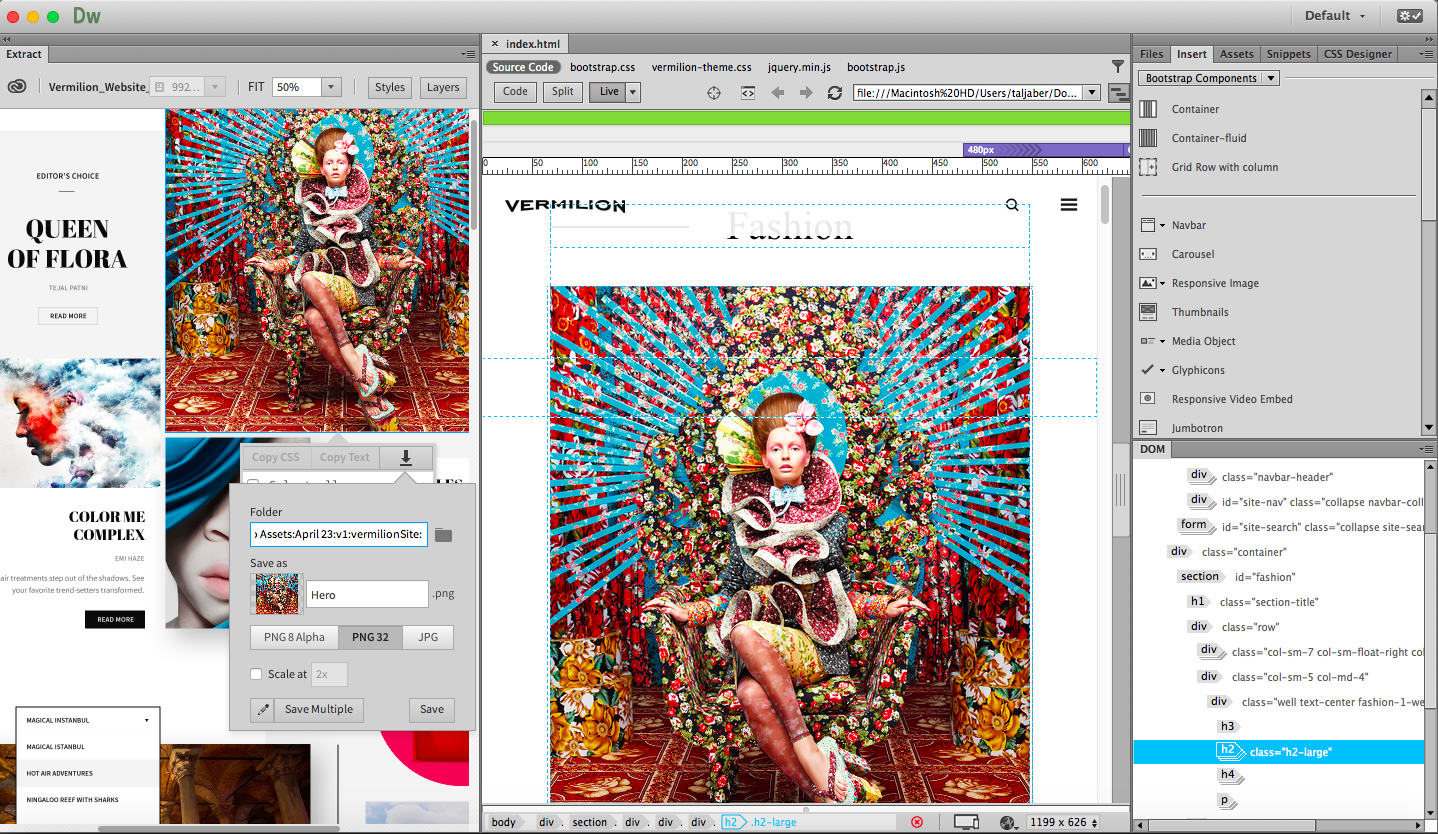Viewport: 1438px width, 834px height.
Task: Switch to Code view
Action: [x=515, y=92]
